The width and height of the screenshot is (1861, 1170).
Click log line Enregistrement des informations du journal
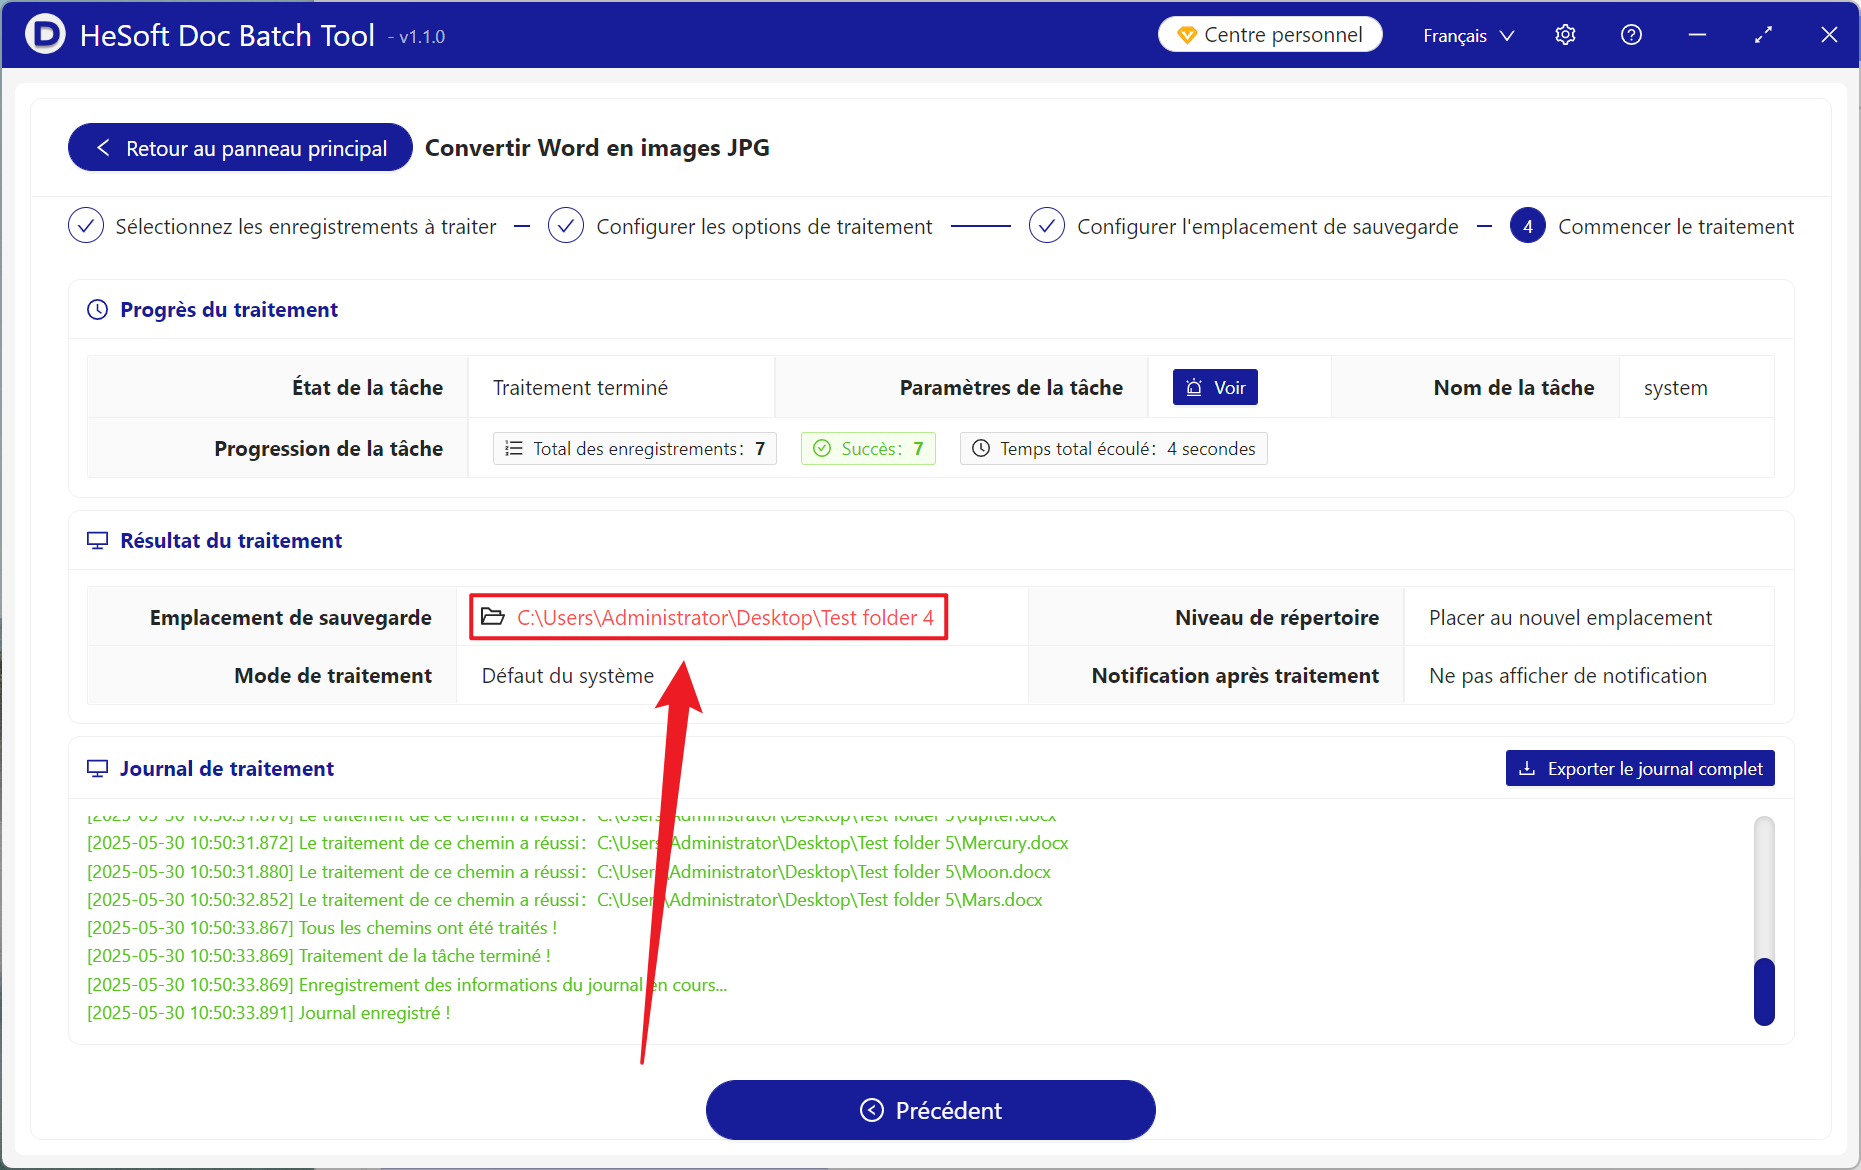coord(407,985)
